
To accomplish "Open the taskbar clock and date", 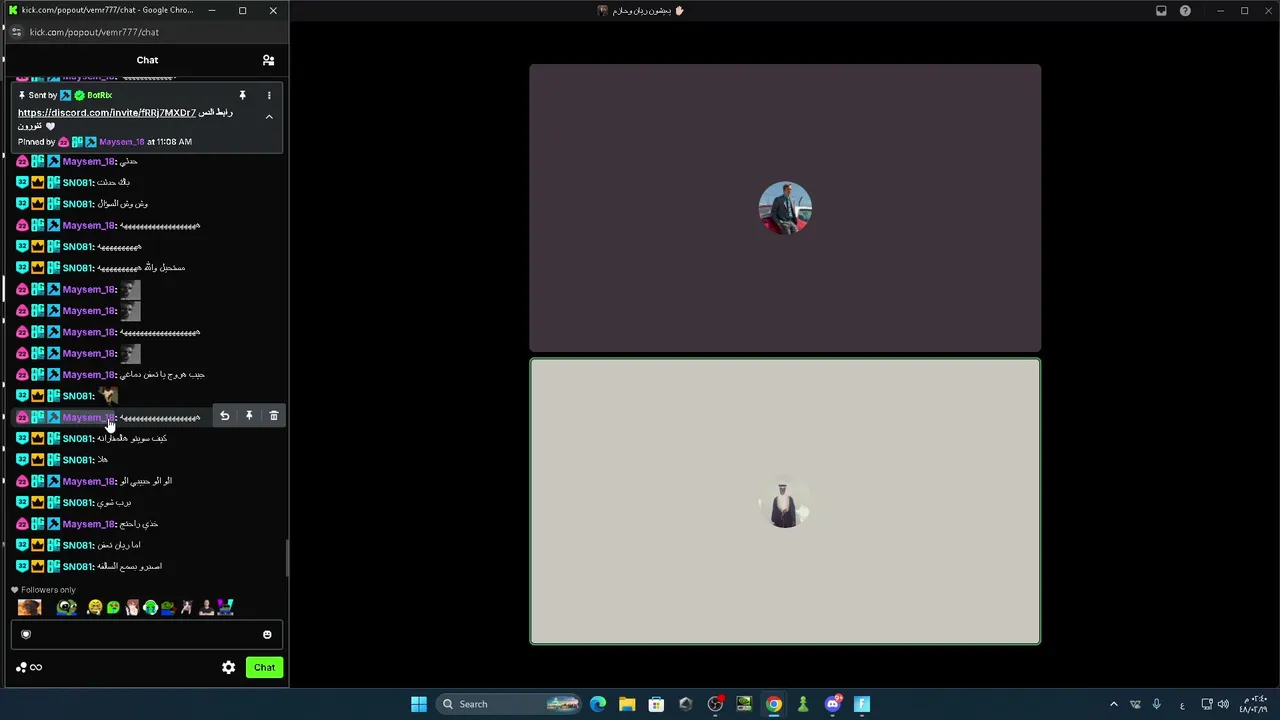I will 1254,704.
